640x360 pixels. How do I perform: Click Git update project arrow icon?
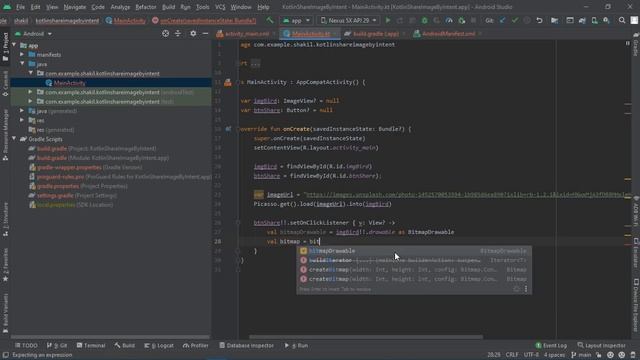[502, 20]
